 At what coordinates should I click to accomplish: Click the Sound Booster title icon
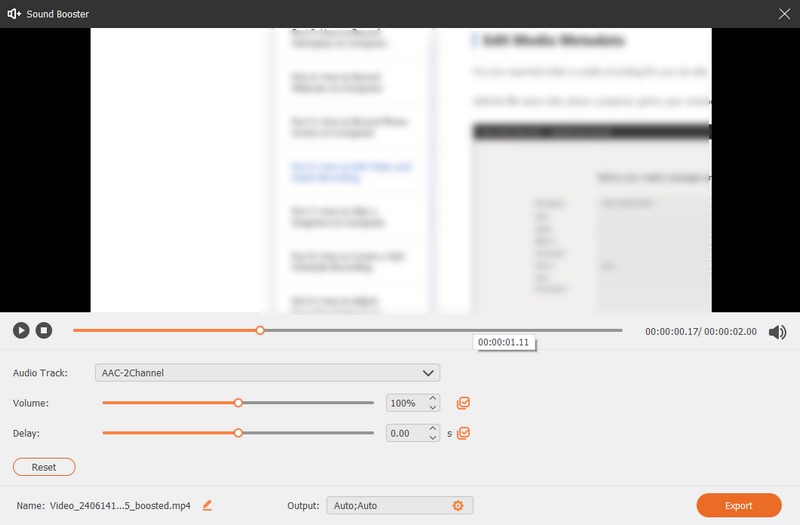point(14,13)
